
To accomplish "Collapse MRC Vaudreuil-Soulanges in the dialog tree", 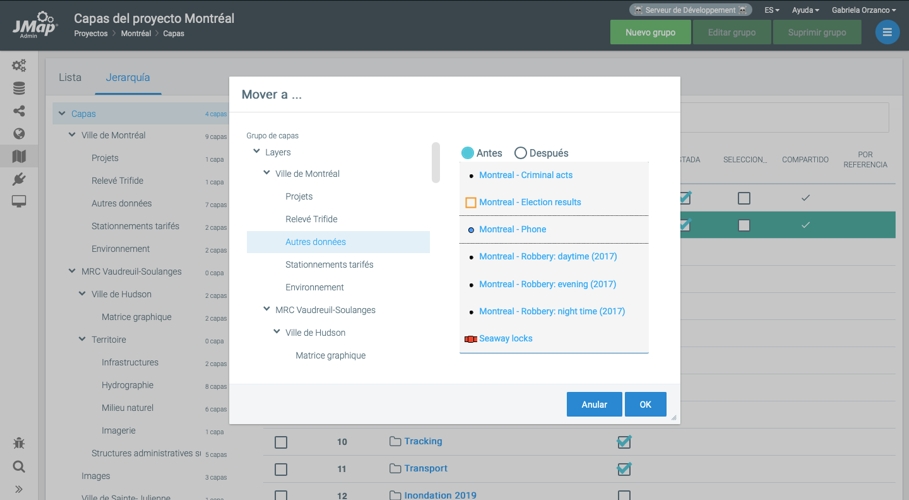I will tap(267, 309).
